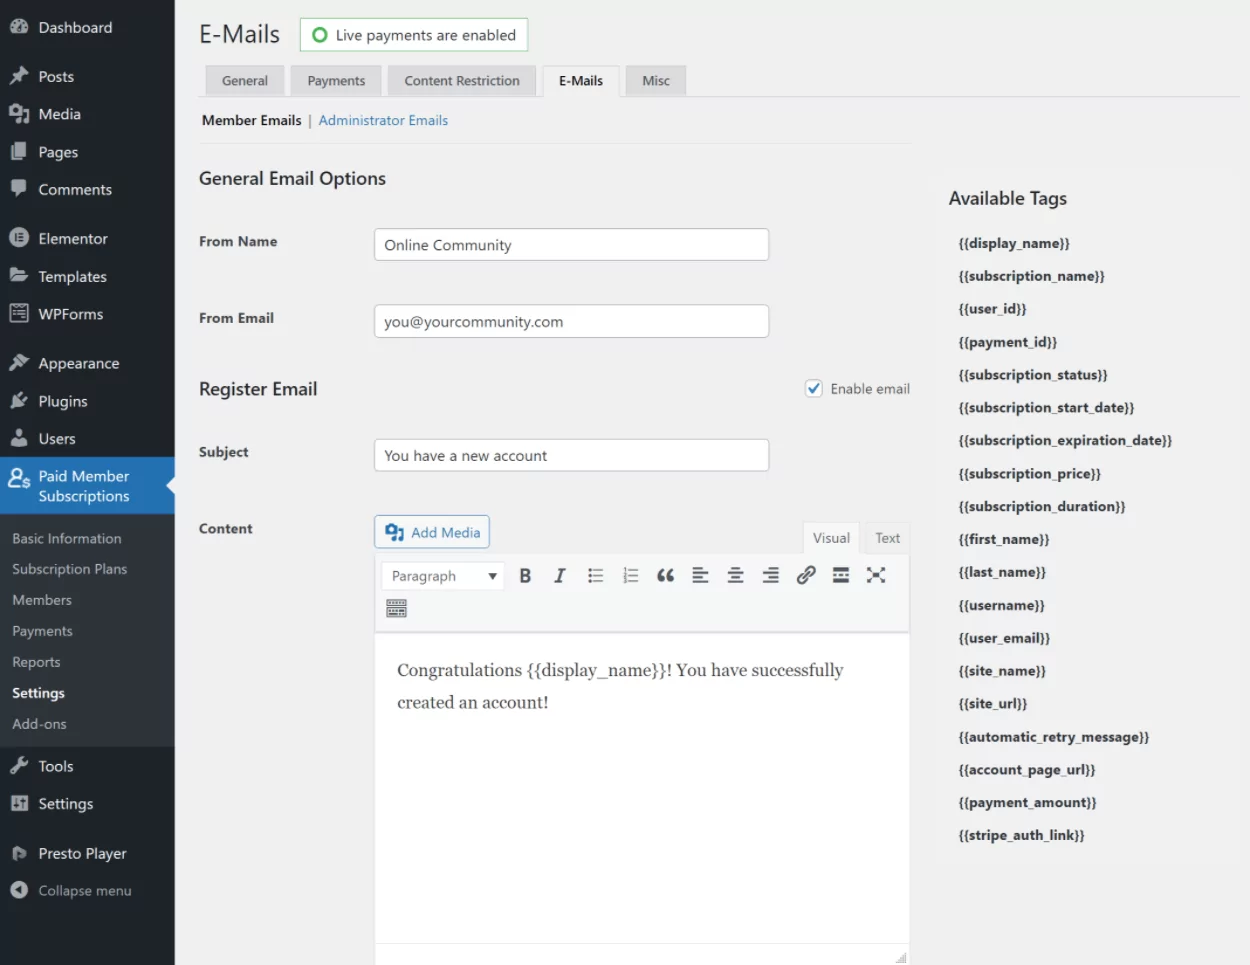This screenshot has height=965, width=1250.
Task: Toggle the editor toolbar keyboard icon
Action: pyautogui.click(x=396, y=608)
